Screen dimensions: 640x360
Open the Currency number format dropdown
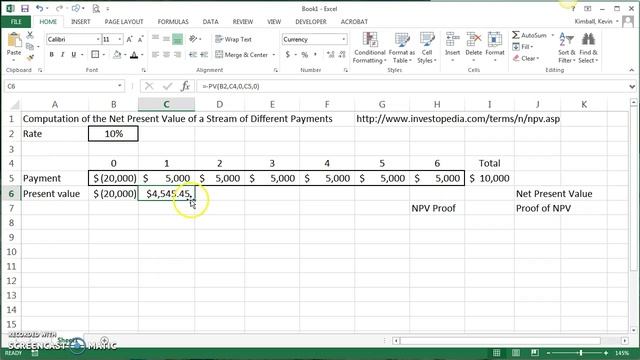344,39
